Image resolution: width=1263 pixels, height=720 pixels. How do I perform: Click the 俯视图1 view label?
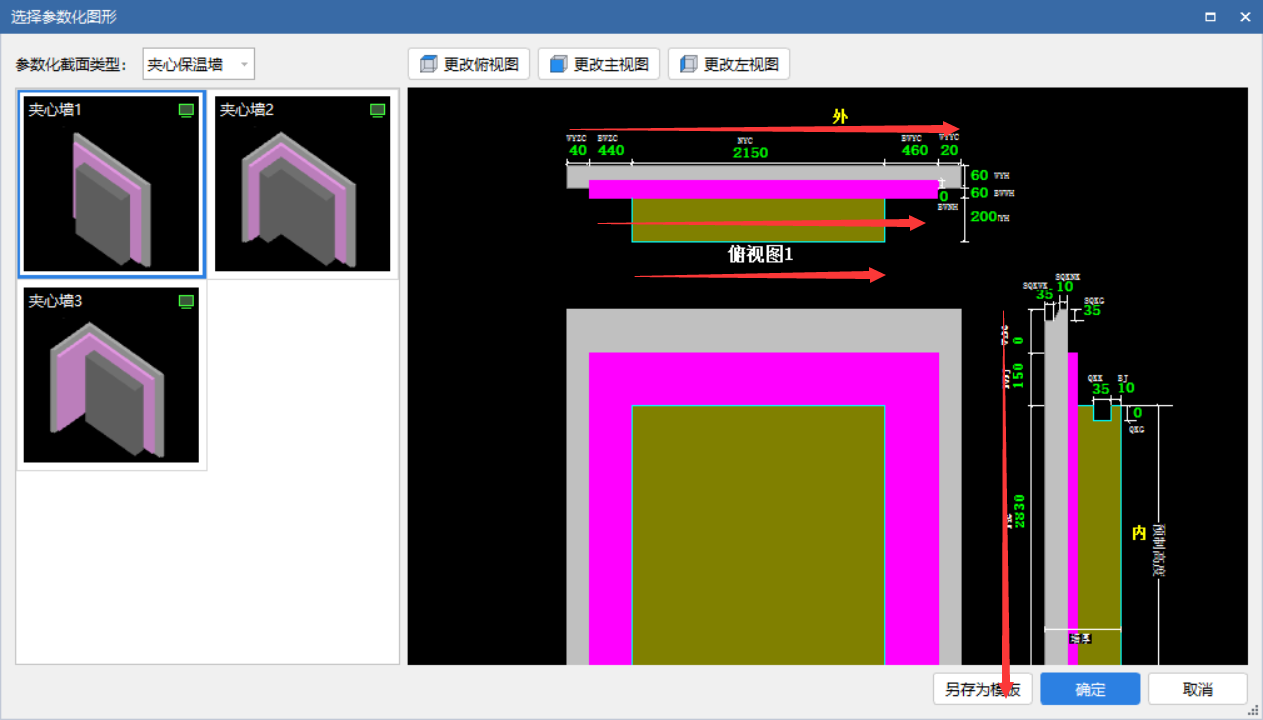coord(760,254)
